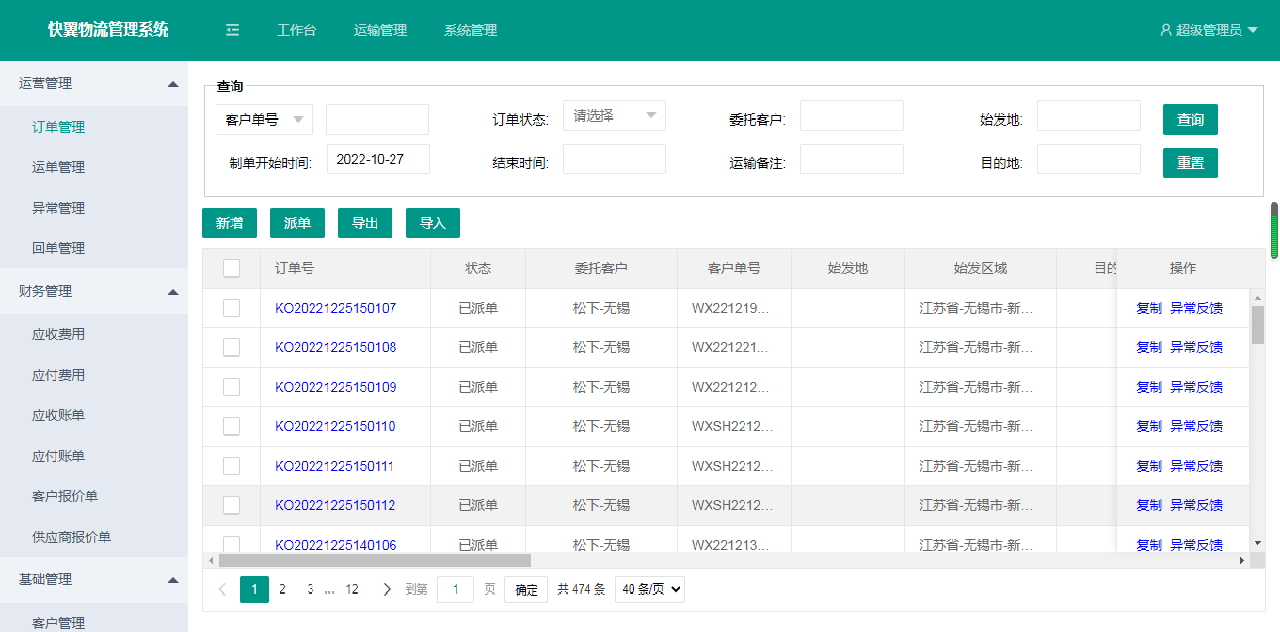Open the 超级管理员 user dropdown

(x=1208, y=30)
